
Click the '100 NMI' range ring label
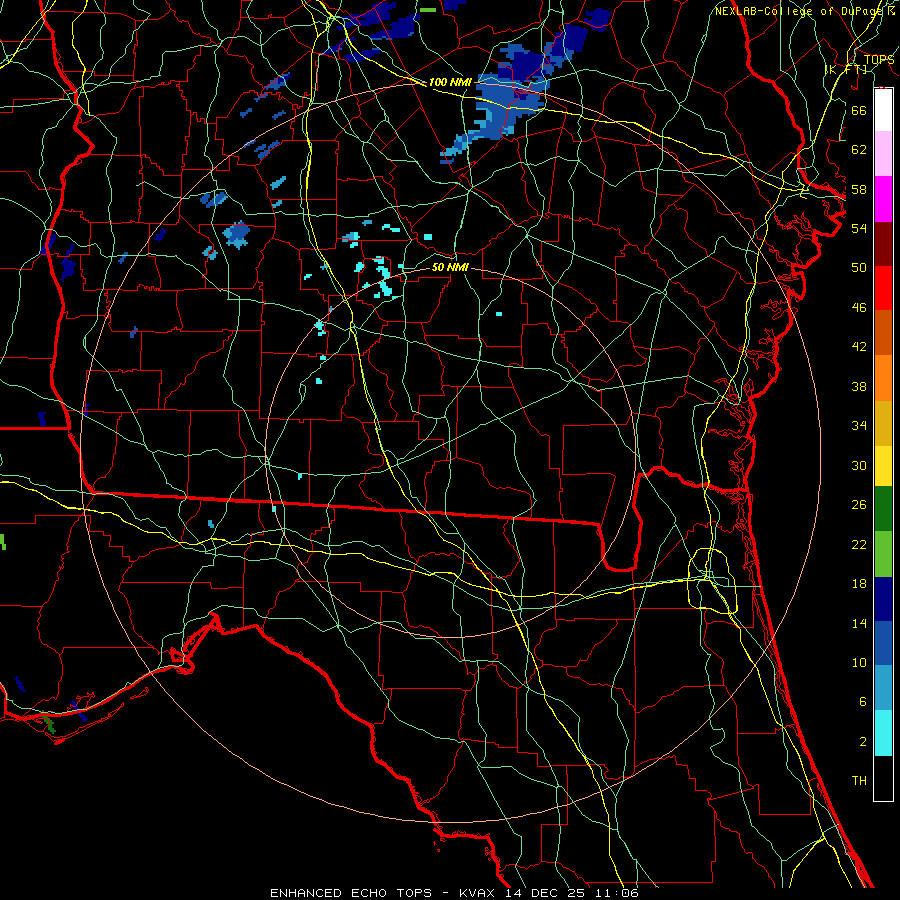(450, 82)
